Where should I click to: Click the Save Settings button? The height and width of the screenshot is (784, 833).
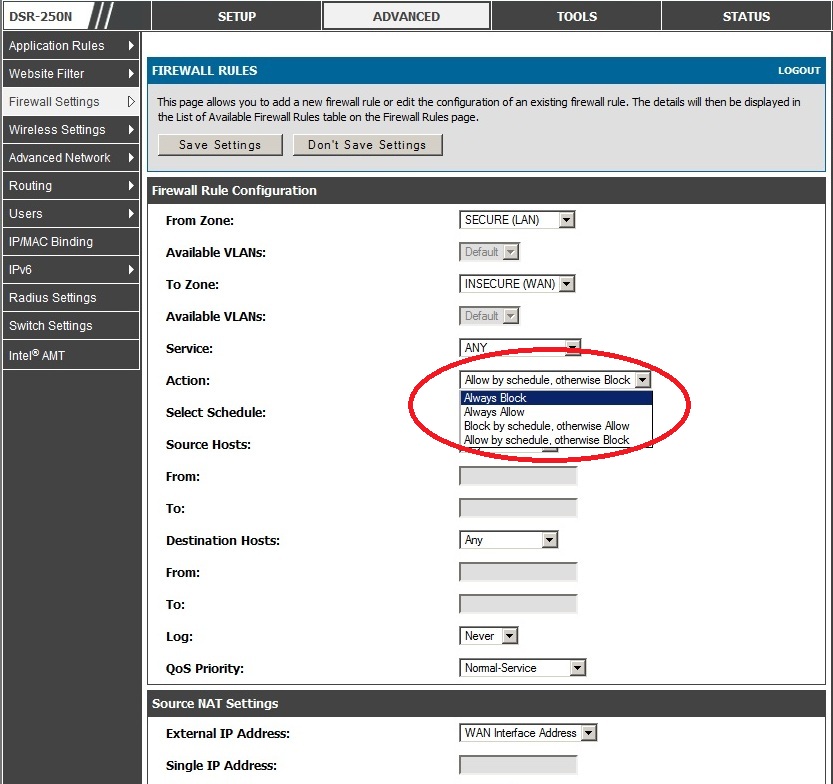click(220, 145)
